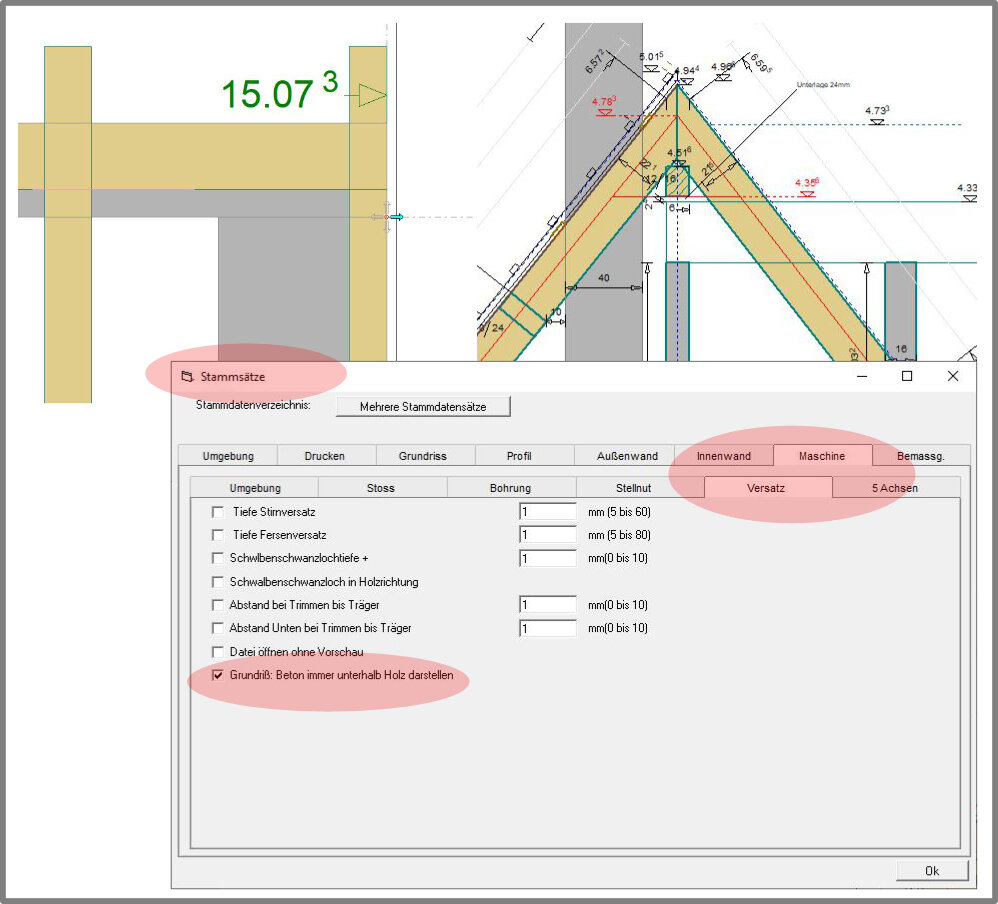Open the Innenwand tab
Screen dimensions: 998x904
click(723, 456)
